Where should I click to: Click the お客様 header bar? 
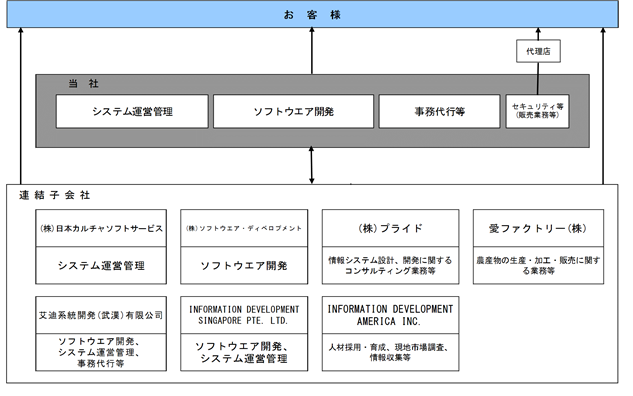click(x=312, y=15)
